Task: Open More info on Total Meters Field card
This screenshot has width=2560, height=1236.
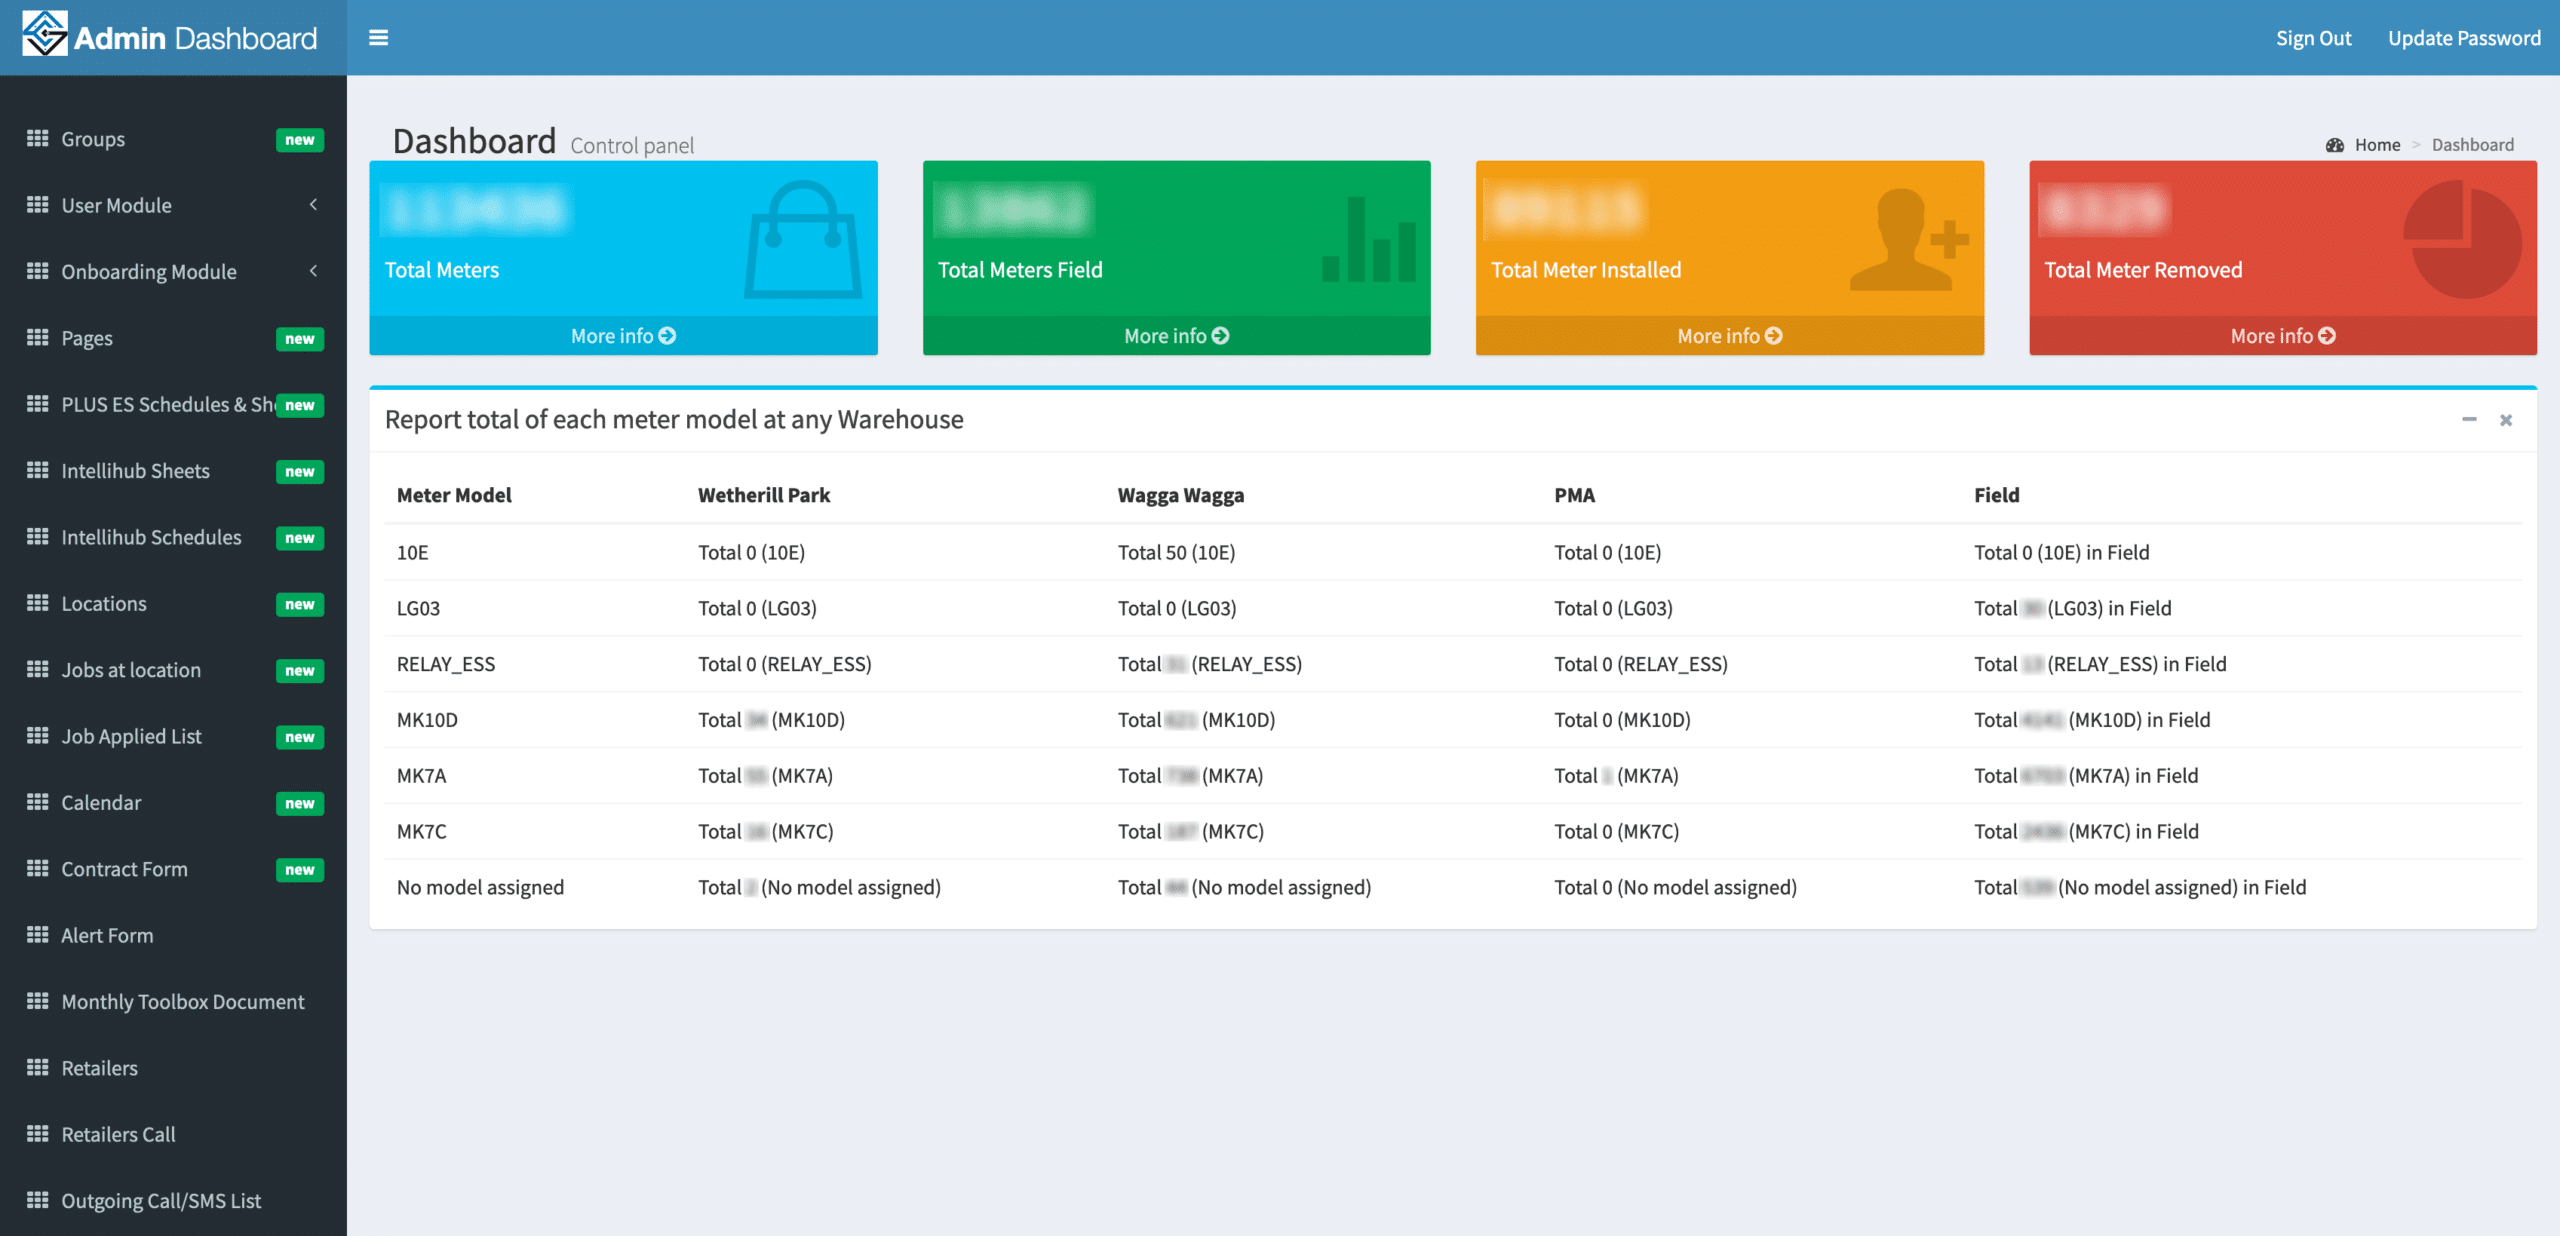Action: point(1176,336)
